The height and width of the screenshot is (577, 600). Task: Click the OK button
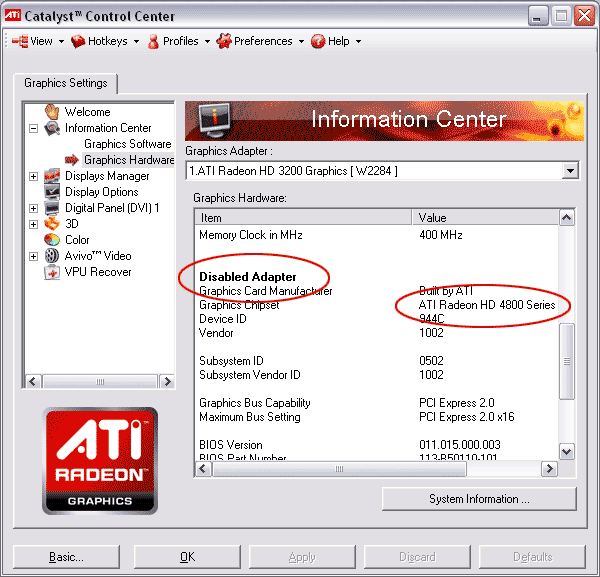(x=187, y=557)
